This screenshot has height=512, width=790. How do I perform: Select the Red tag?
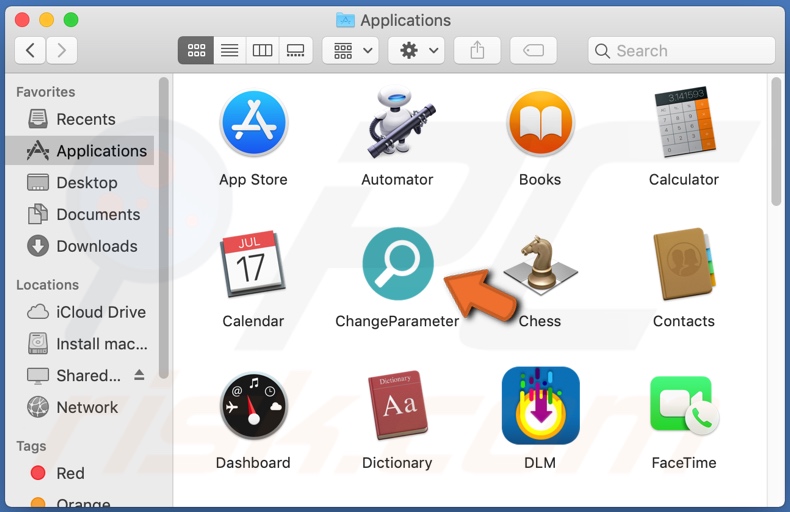[x=81, y=473]
